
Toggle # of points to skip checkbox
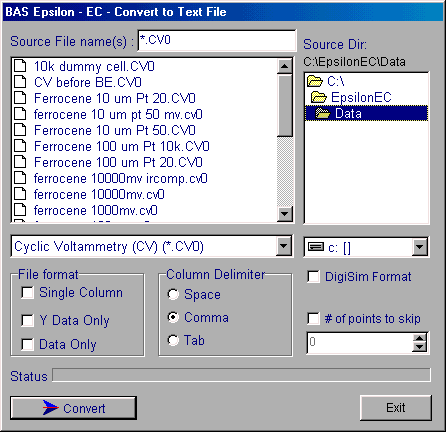tap(313, 318)
